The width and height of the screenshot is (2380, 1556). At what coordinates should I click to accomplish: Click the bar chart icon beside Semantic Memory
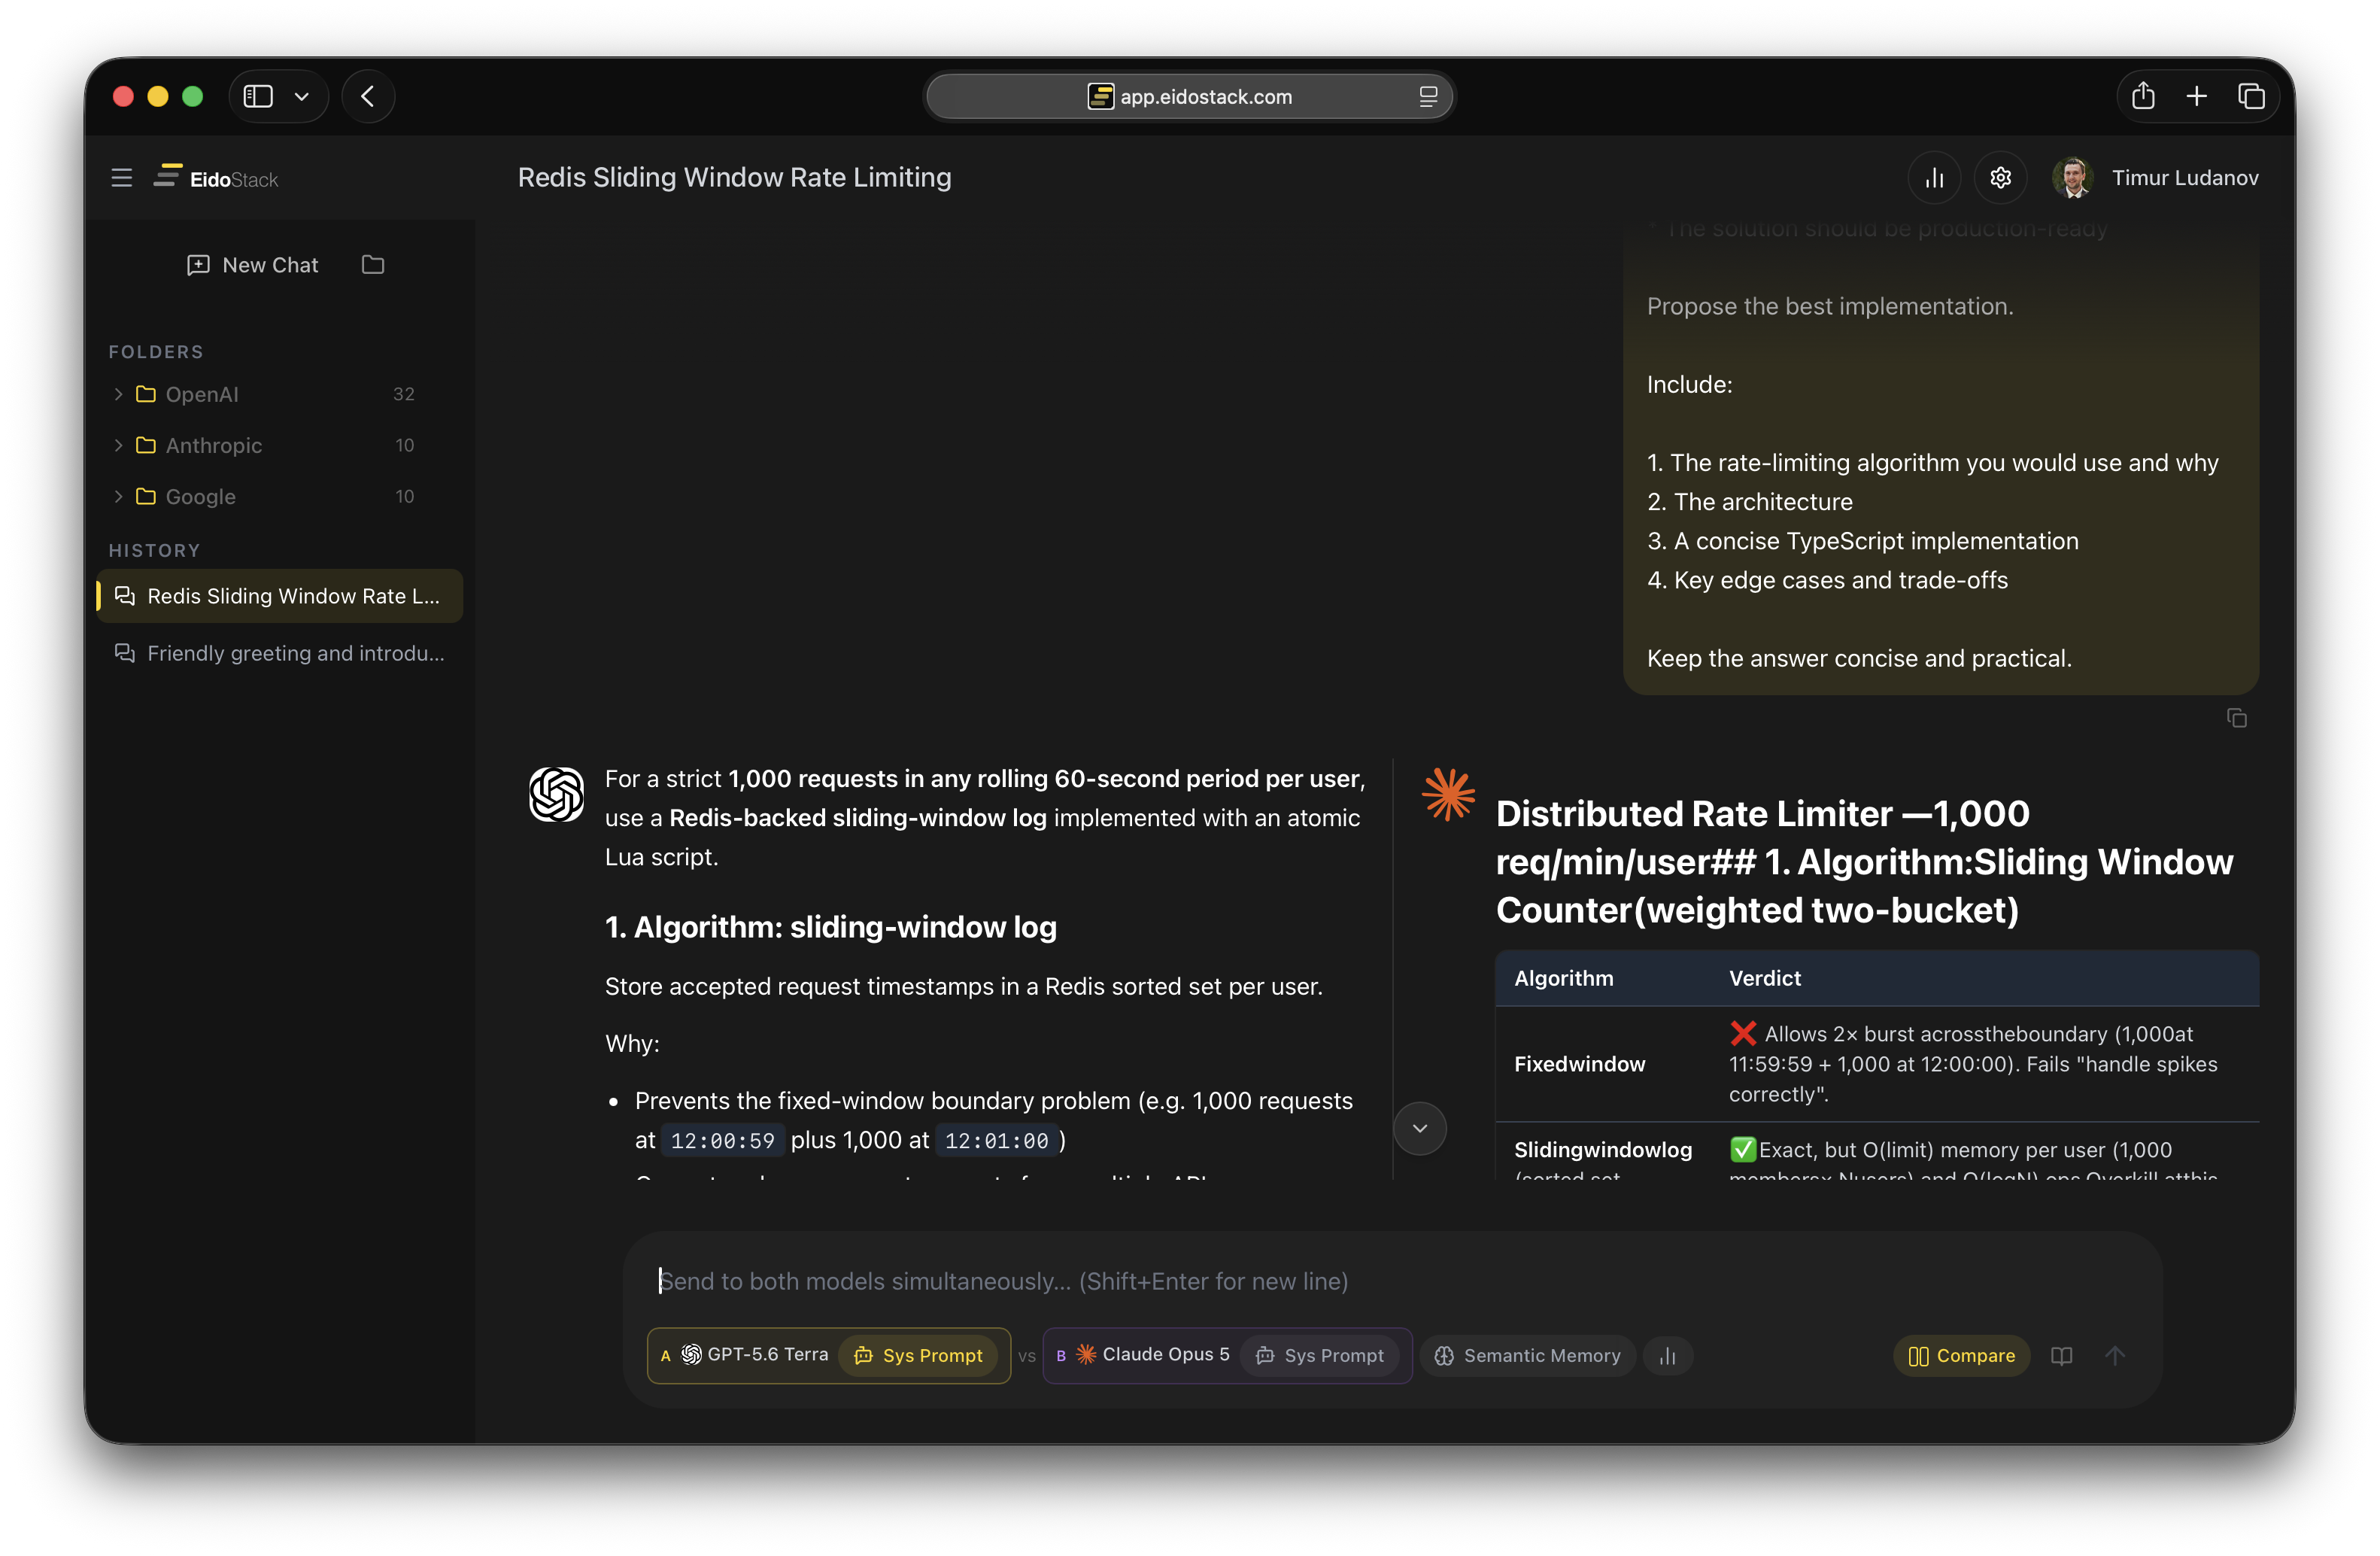click(1667, 1356)
